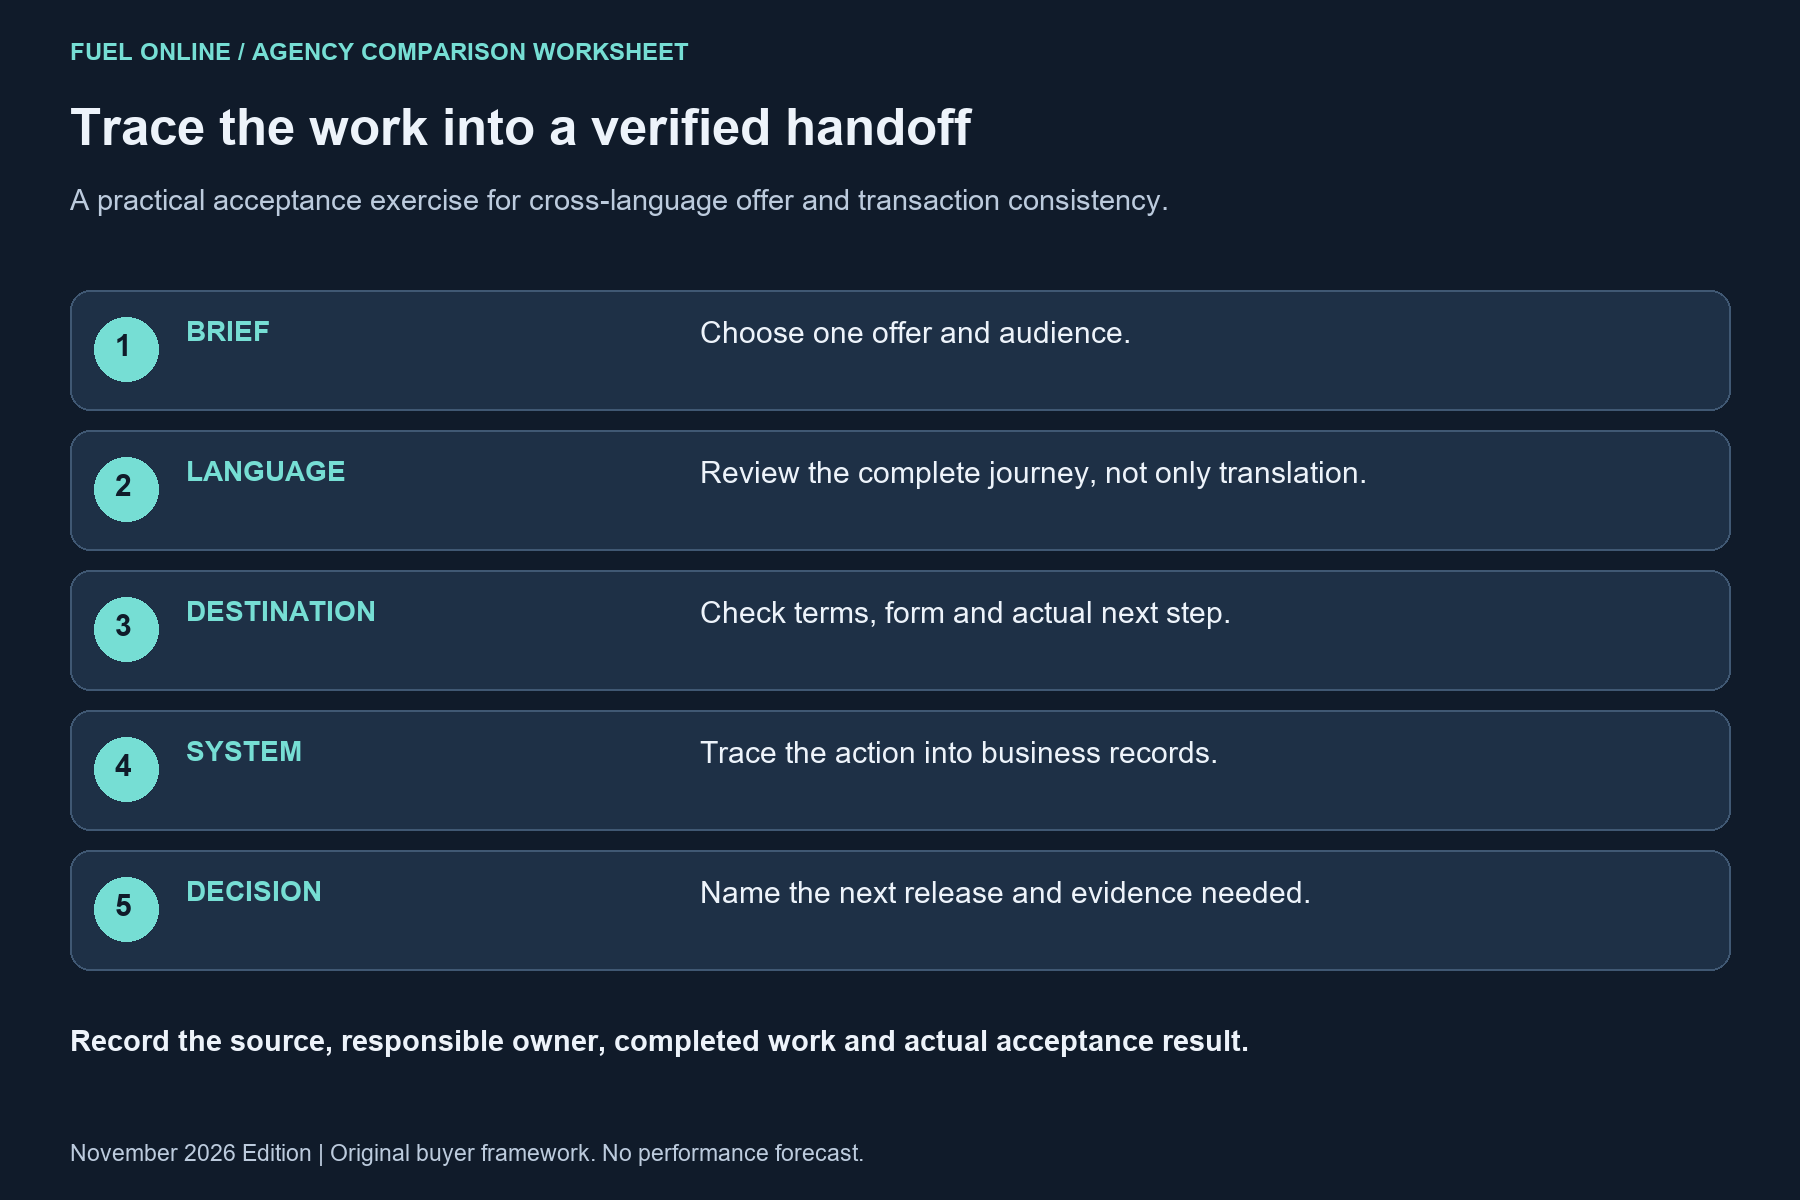
Task: Select the BRIEF step label
Action: [228, 332]
